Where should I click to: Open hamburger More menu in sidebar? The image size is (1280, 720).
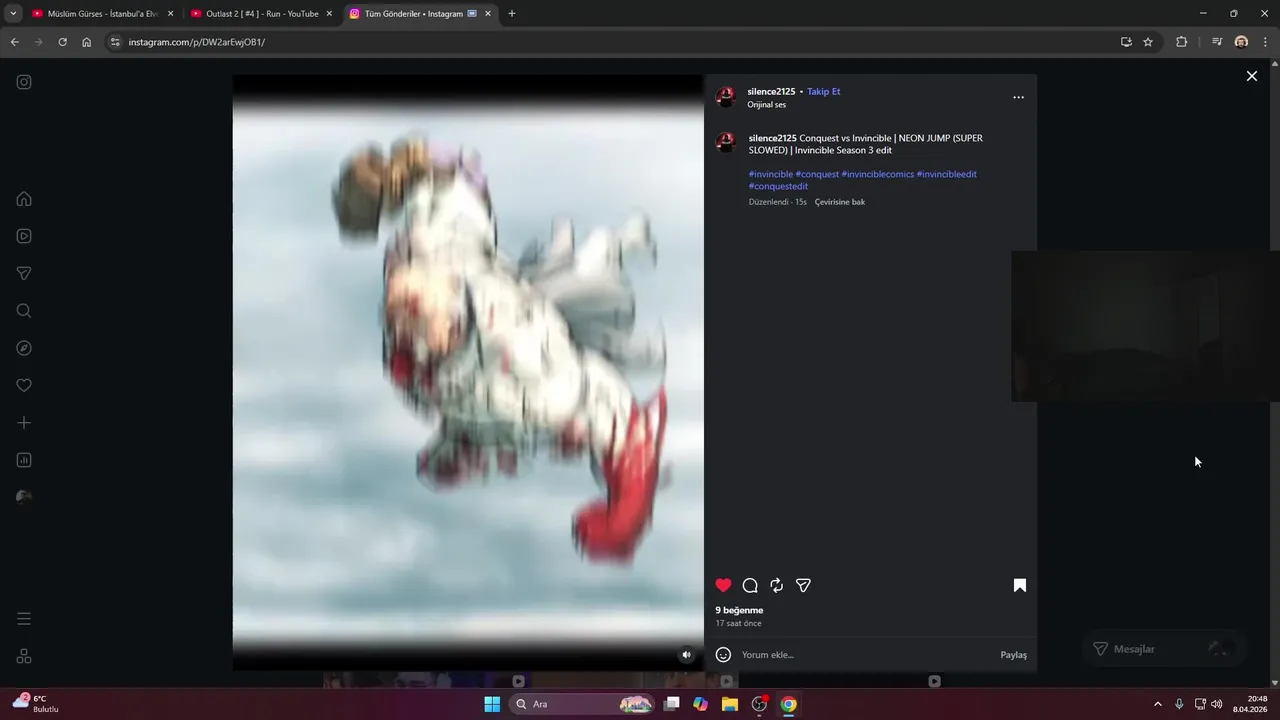point(24,619)
